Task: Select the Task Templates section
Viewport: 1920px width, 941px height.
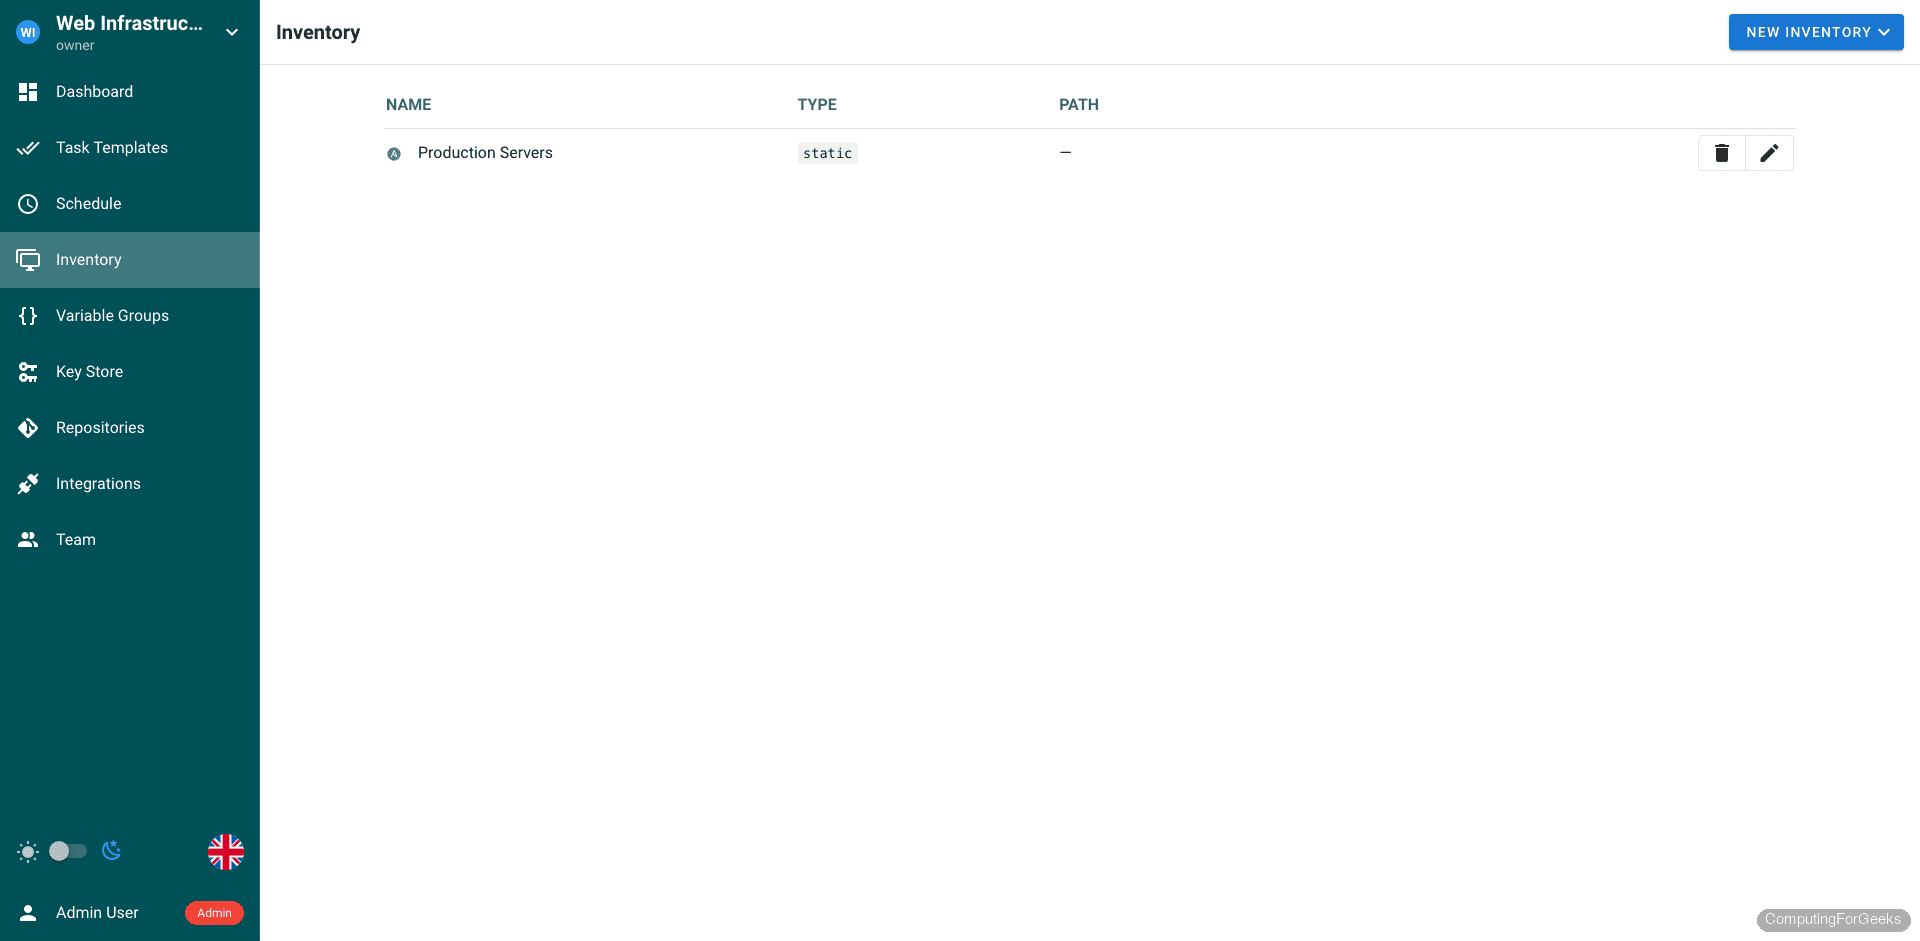Action: pos(111,147)
